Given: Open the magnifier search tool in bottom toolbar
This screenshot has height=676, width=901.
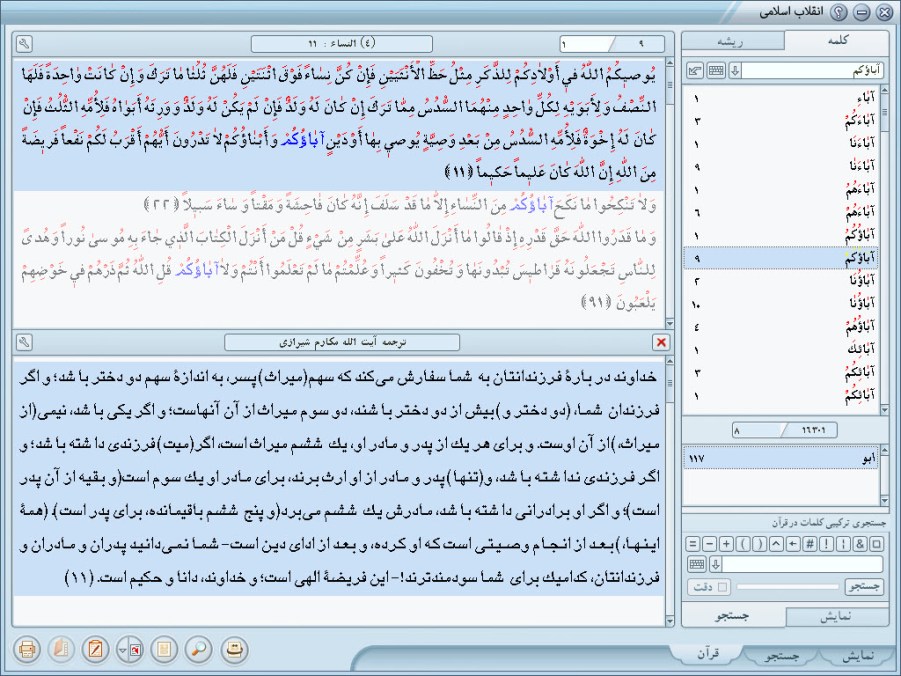Looking at the screenshot, I should click(199, 650).
